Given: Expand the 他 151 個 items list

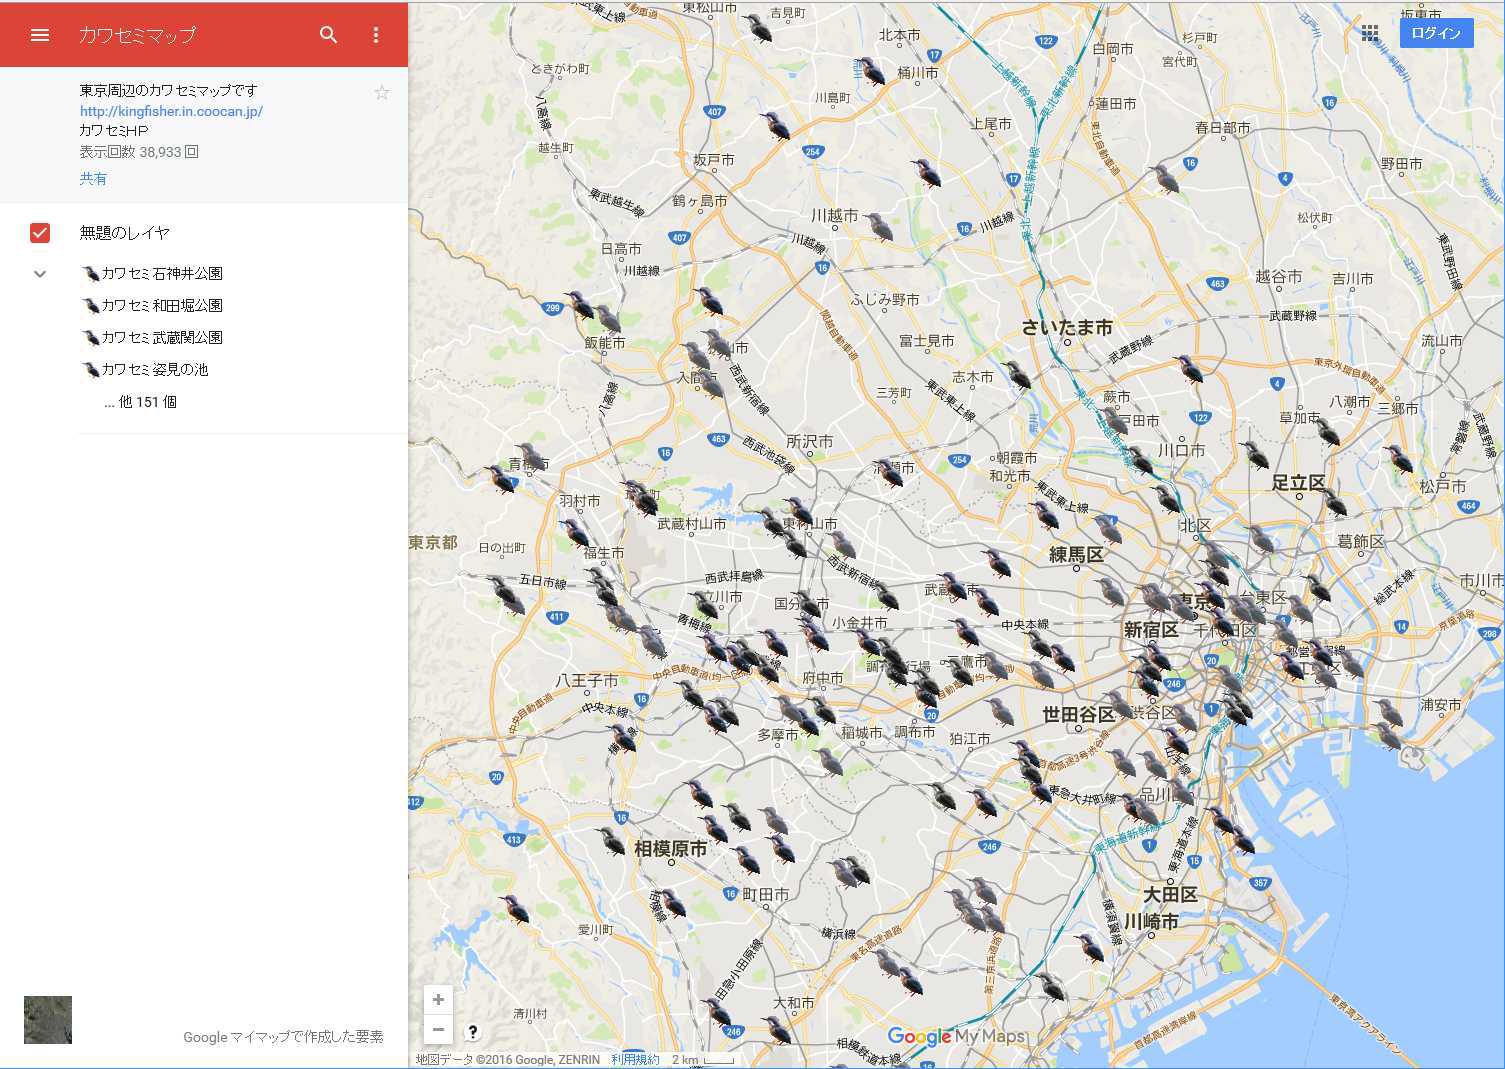Looking at the screenshot, I should pos(141,402).
